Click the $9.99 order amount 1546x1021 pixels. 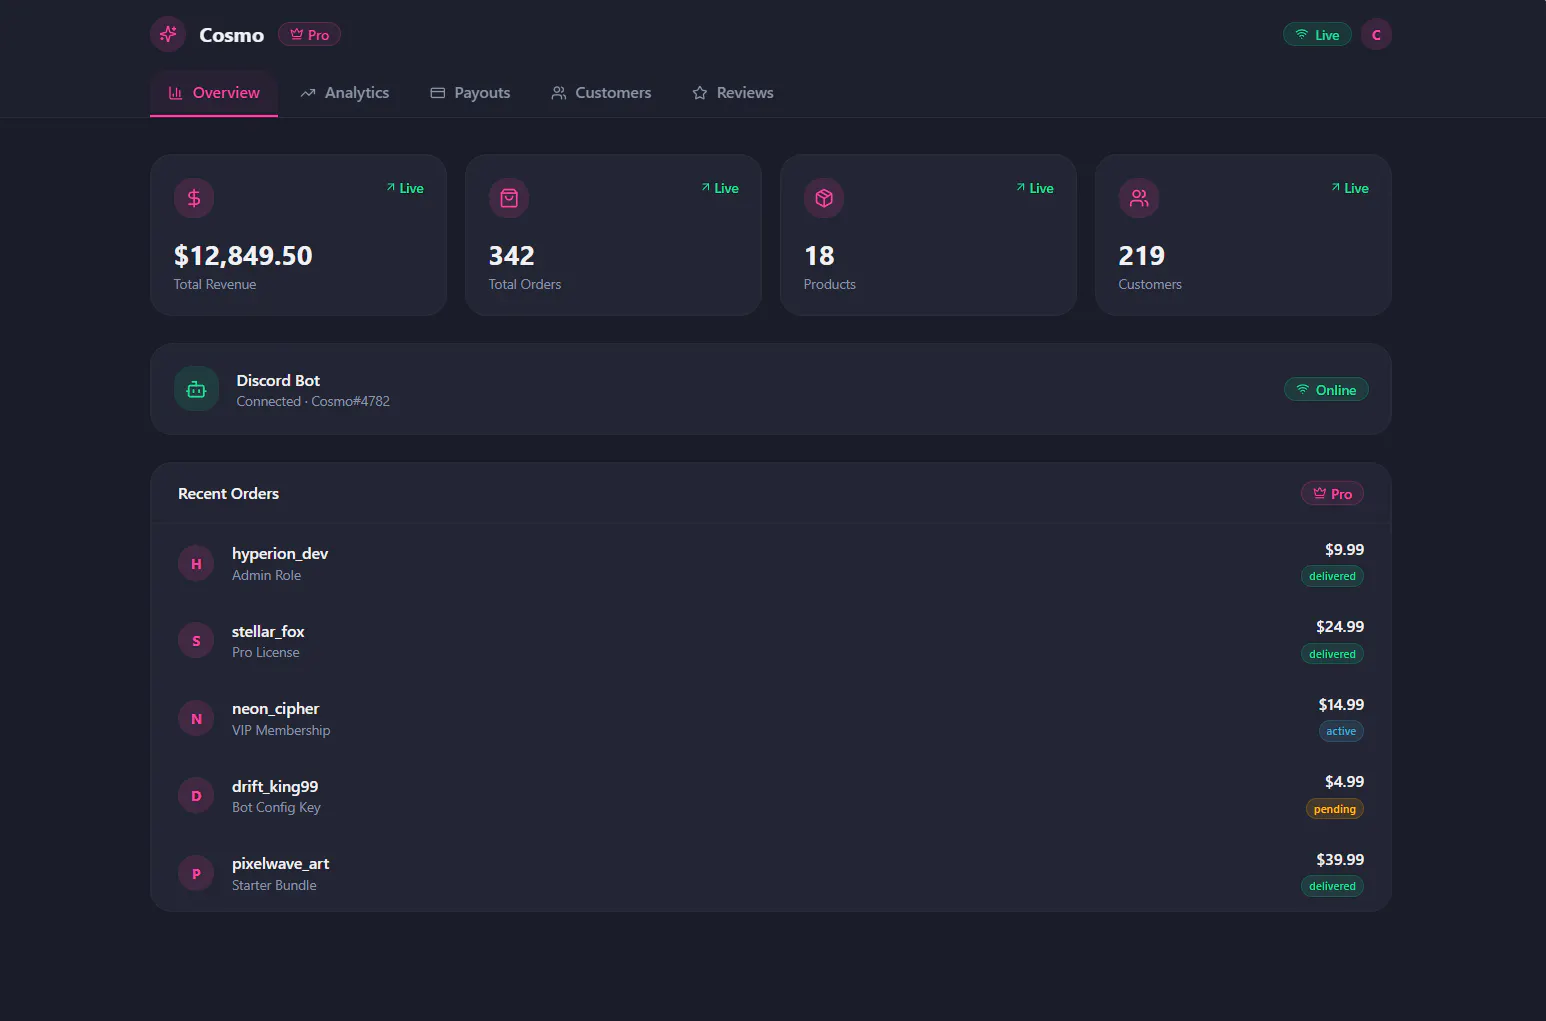click(1344, 550)
